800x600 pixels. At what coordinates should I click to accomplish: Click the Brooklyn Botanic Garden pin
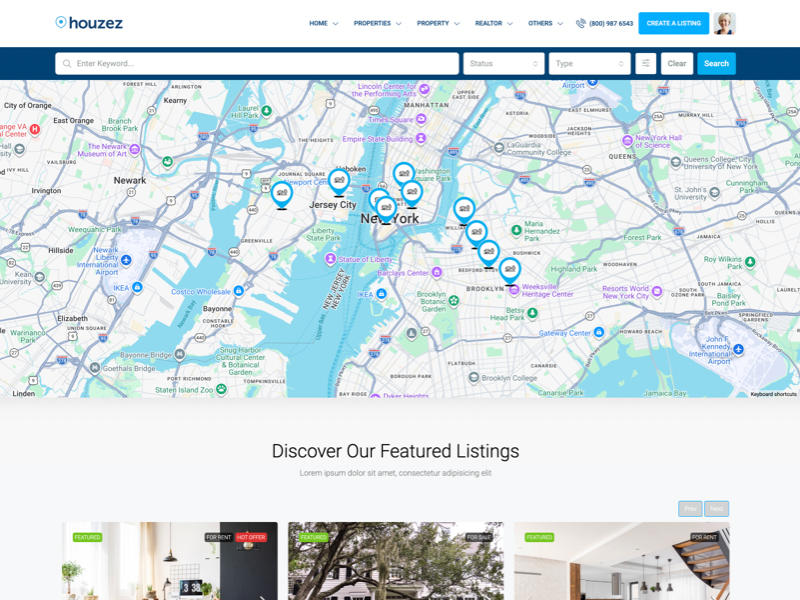click(454, 301)
